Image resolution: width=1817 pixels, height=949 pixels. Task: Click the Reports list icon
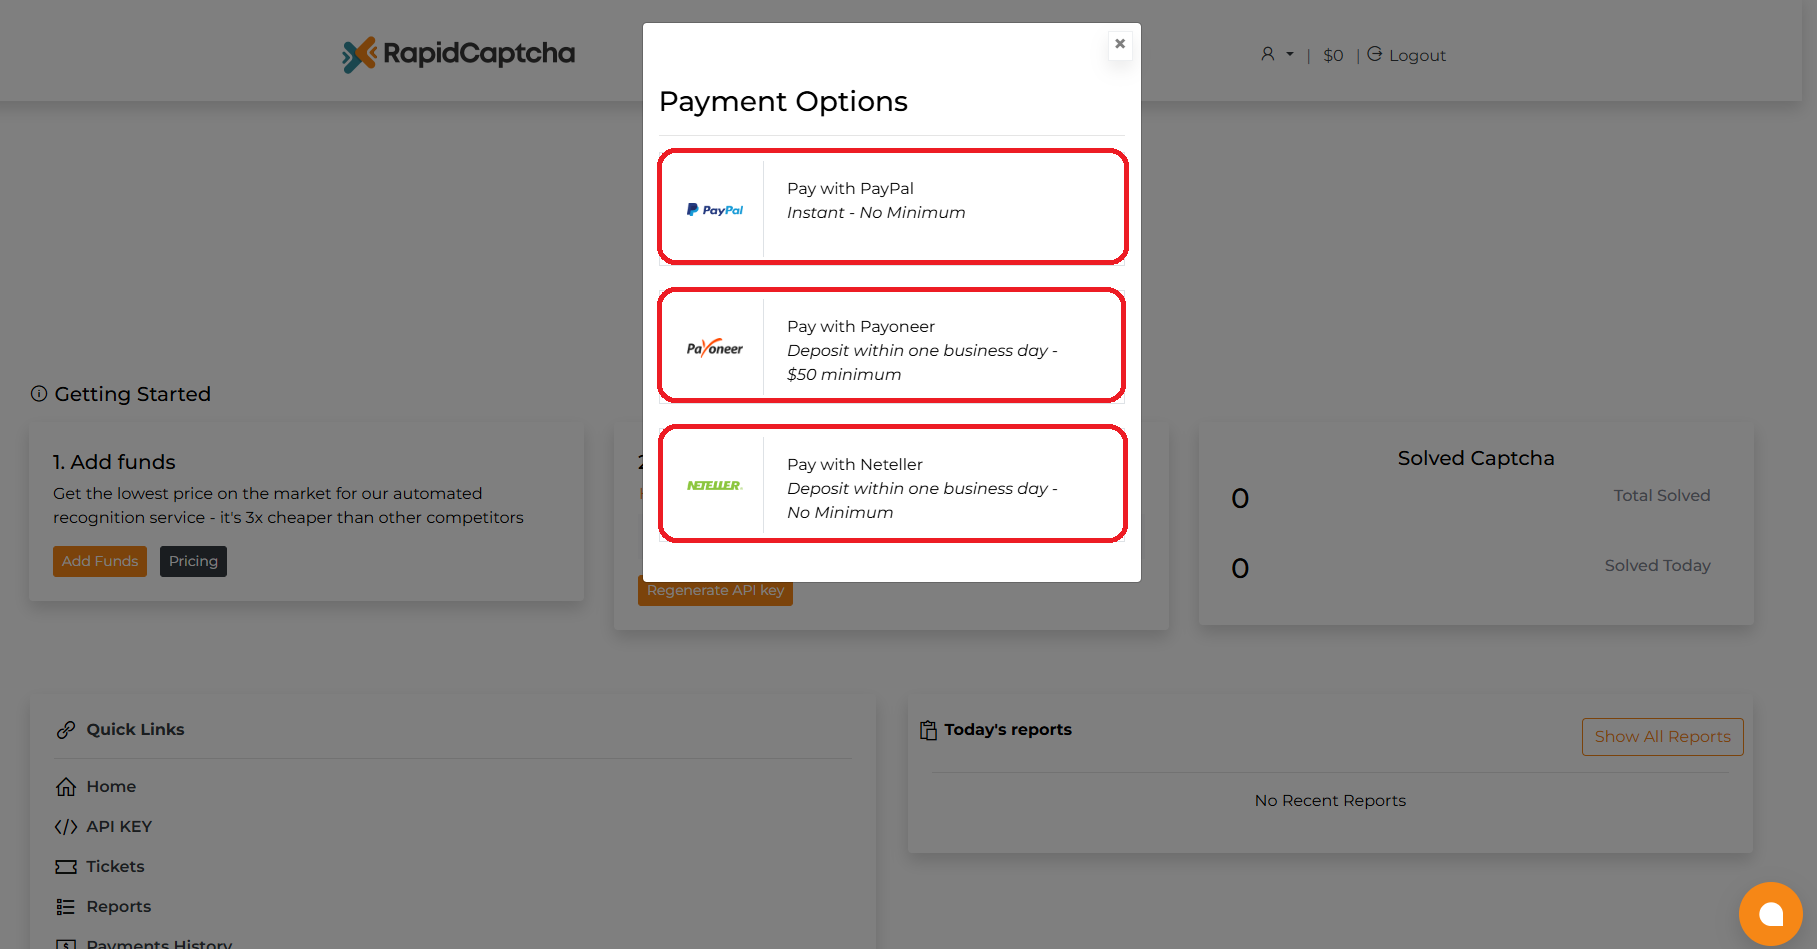66,907
